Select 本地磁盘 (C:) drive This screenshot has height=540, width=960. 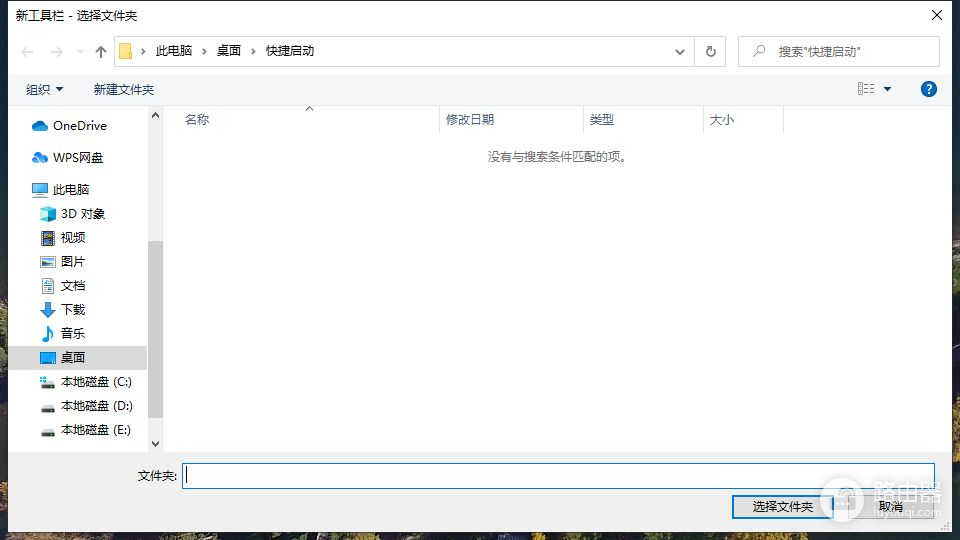[x=95, y=382]
